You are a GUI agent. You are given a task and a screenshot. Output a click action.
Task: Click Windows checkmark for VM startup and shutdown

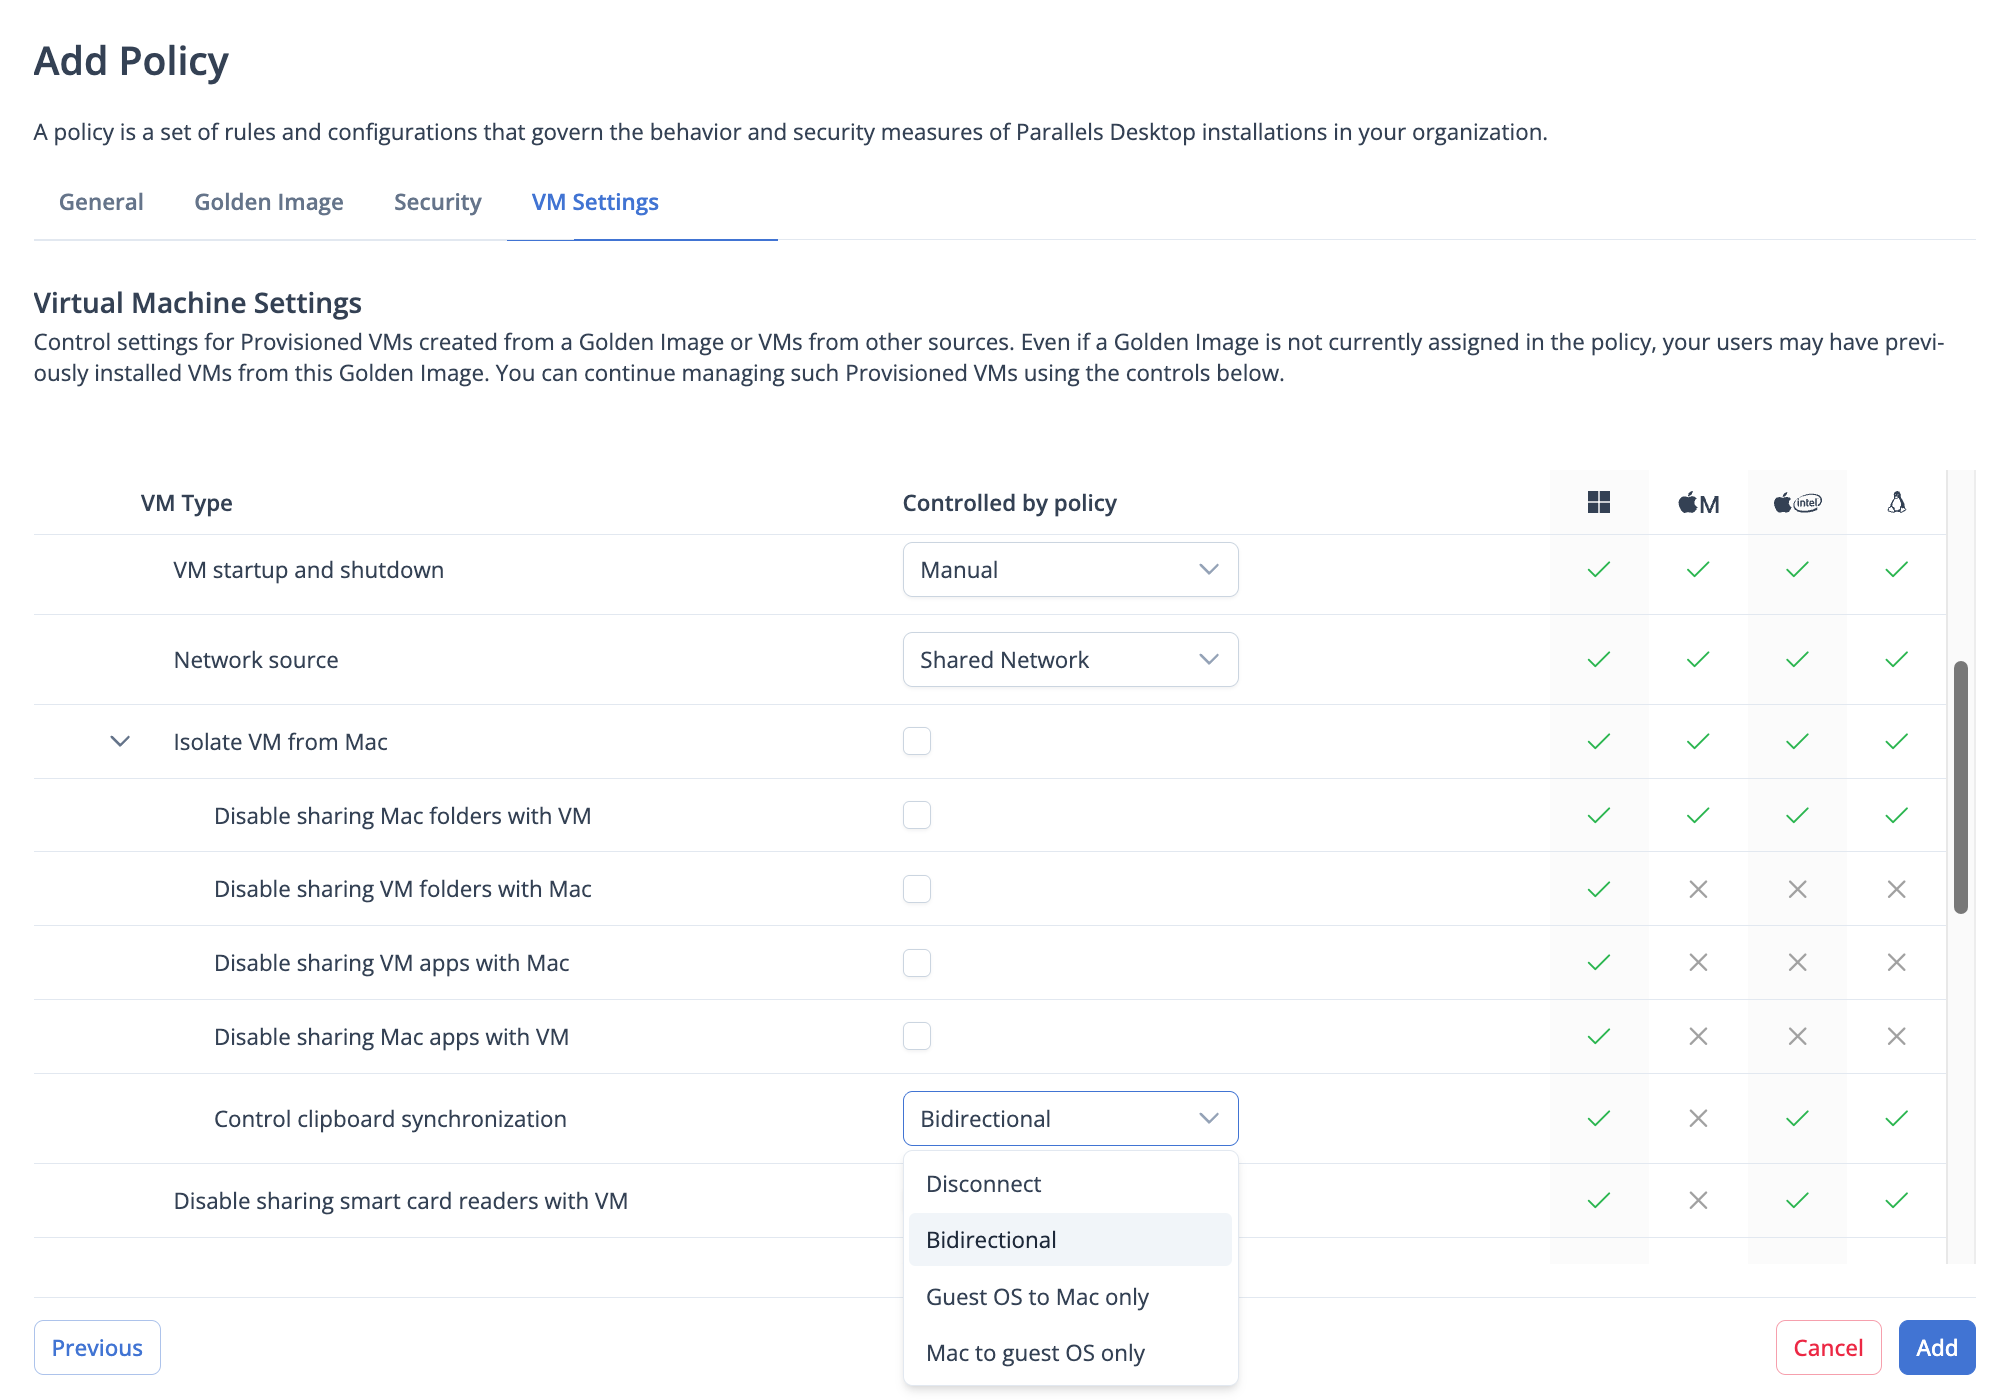pyautogui.click(x=1598, y=569)
